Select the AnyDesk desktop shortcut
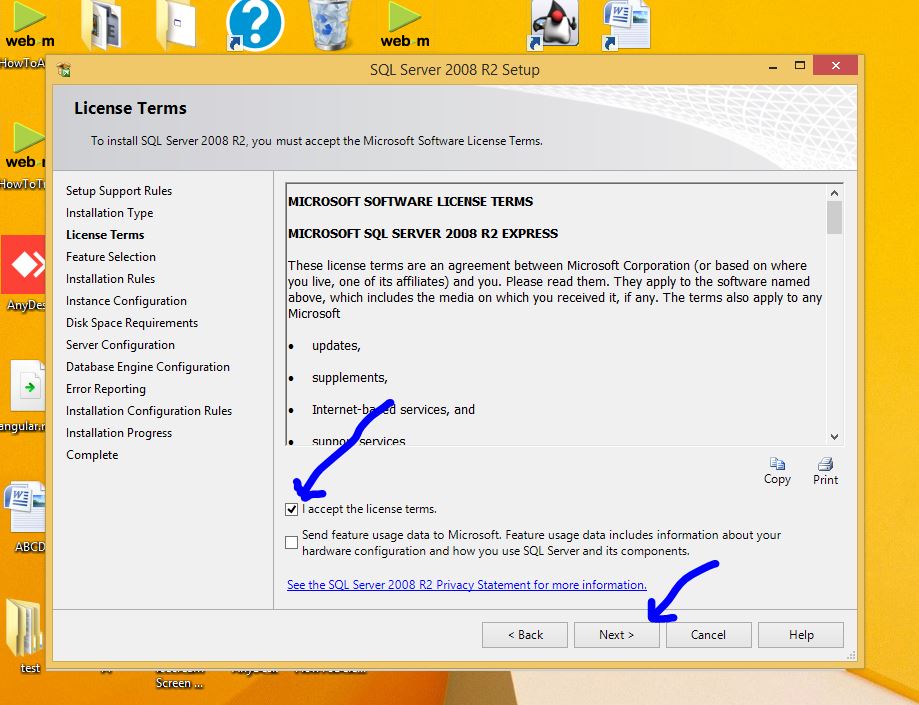The width and height of the screenshot is (919, 705). [x=24, y=266]
